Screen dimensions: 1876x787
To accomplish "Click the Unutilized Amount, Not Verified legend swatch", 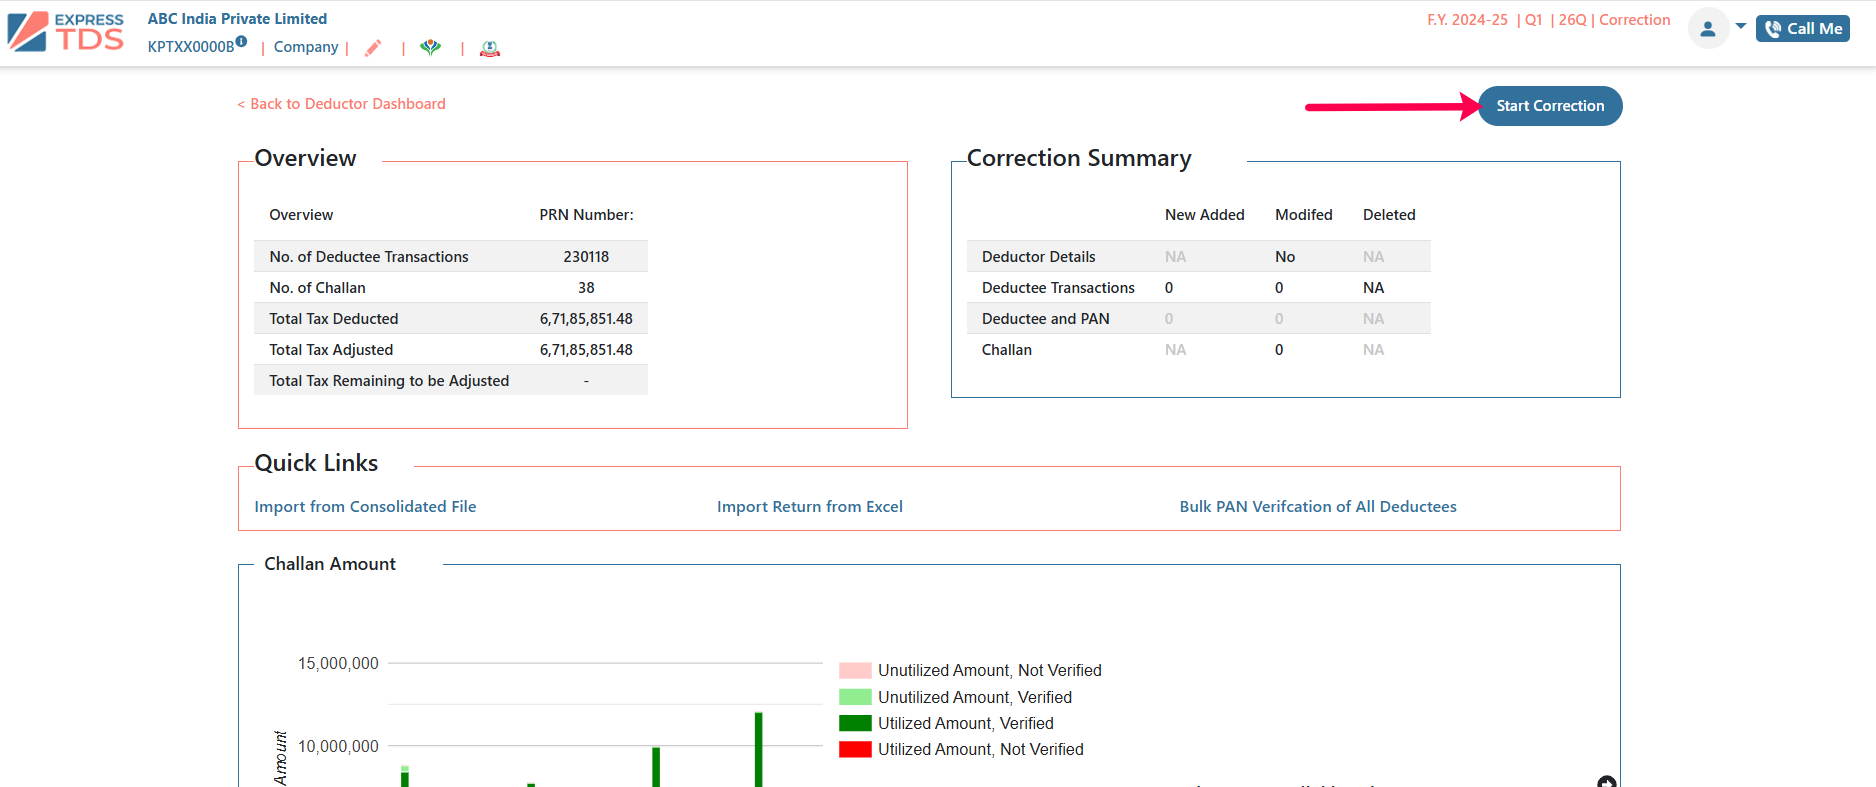I will [855, 670].
